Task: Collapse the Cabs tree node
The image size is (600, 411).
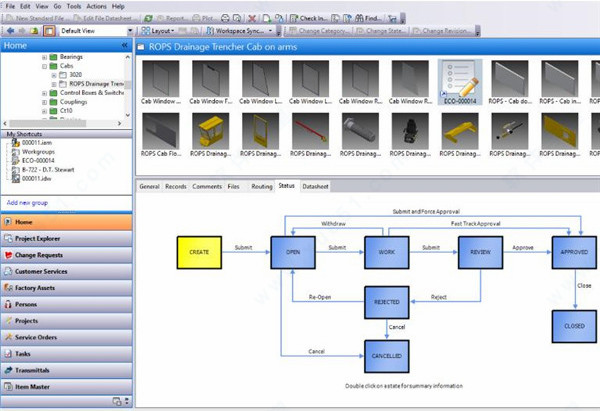Action: (x=44, y=66)
